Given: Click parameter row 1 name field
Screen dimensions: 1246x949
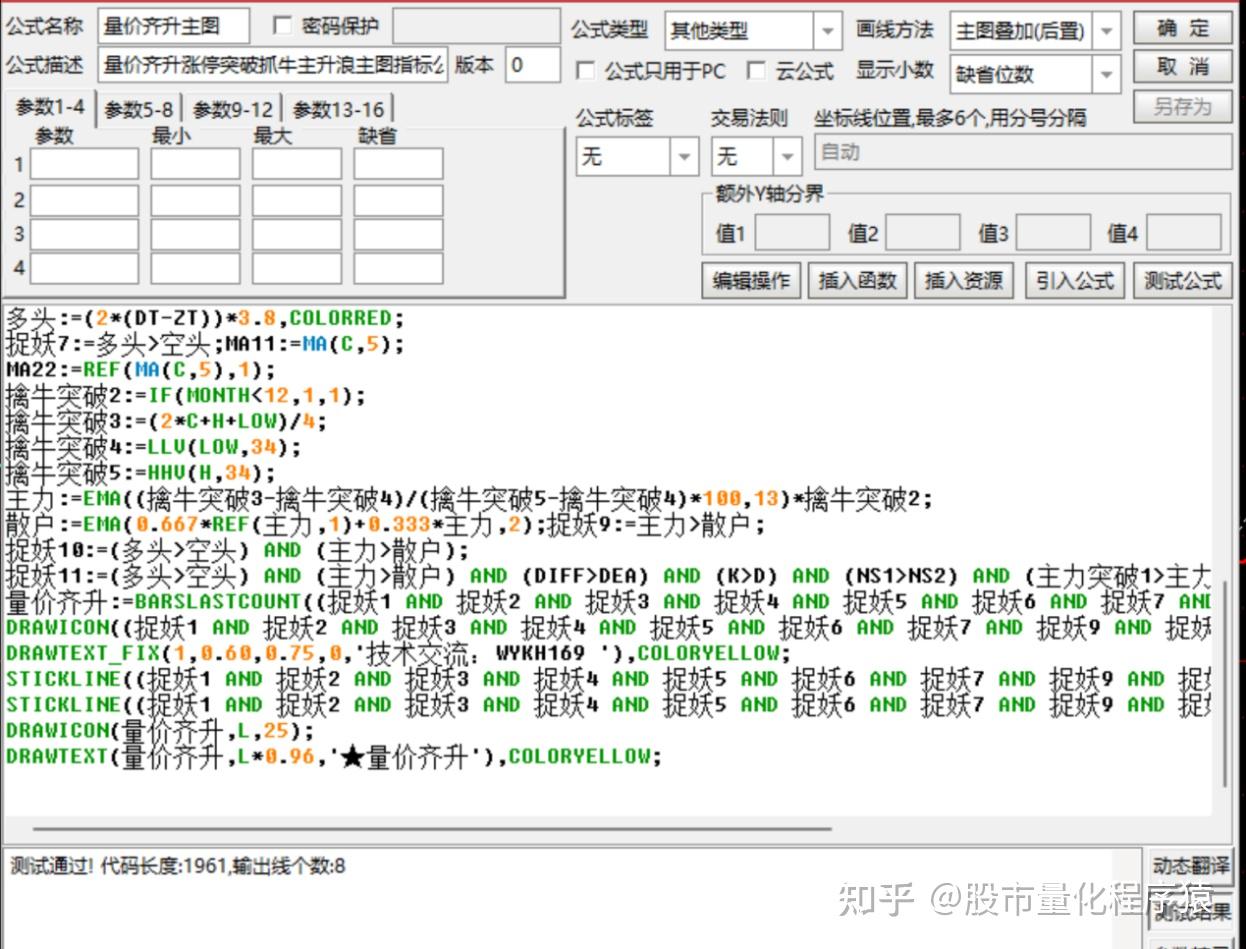Looking at the screenshot, I should coord(84,164).
